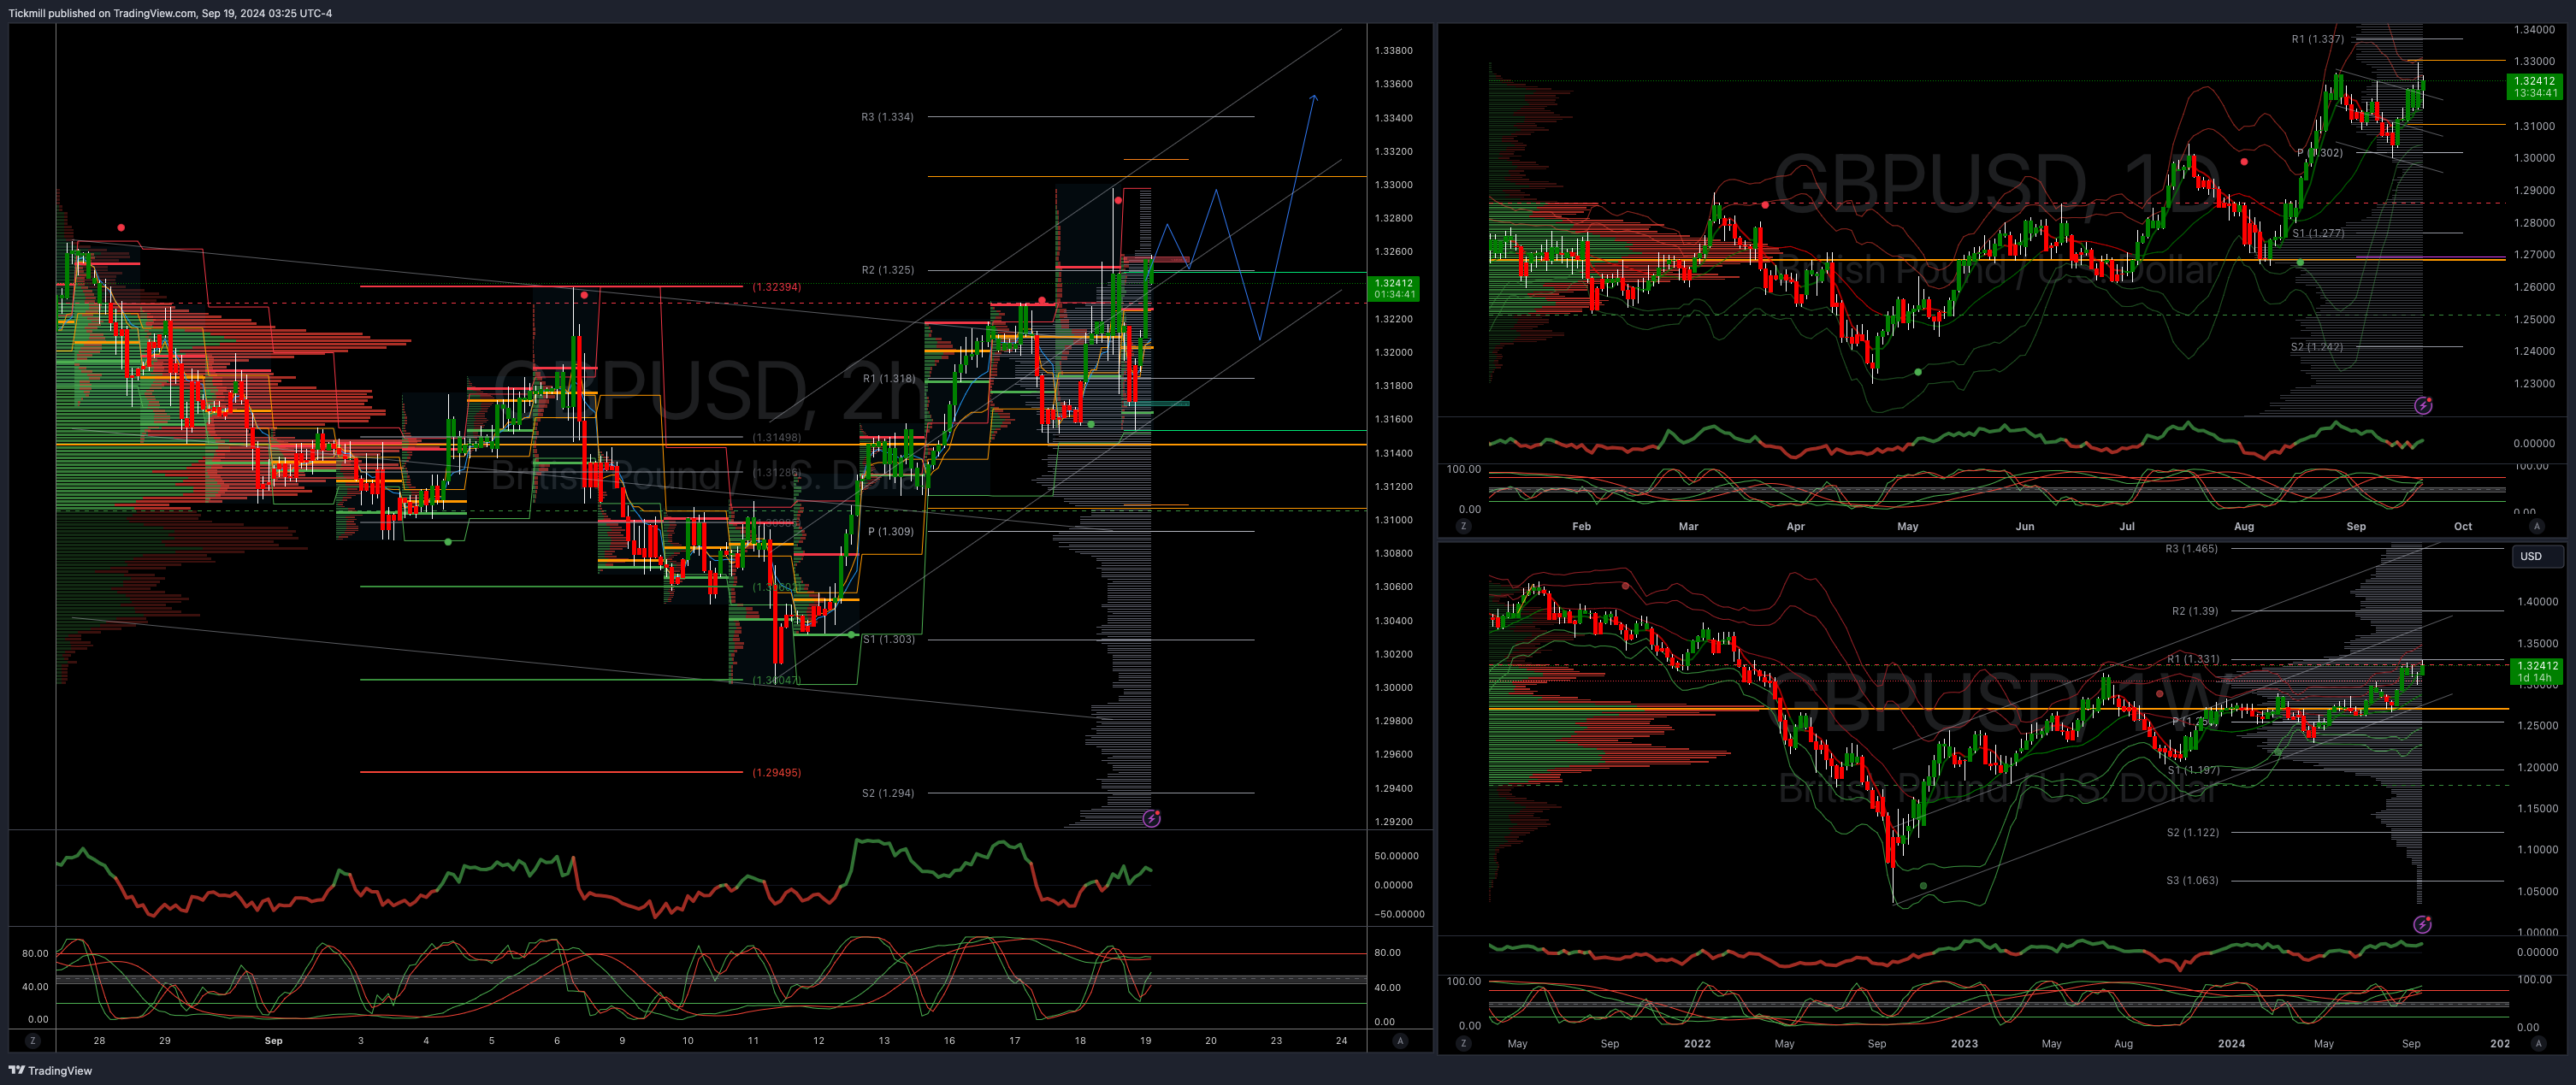
Task: Select the R3 (1.465) label on weekly chart
Action: click(x=2191, y=549)
